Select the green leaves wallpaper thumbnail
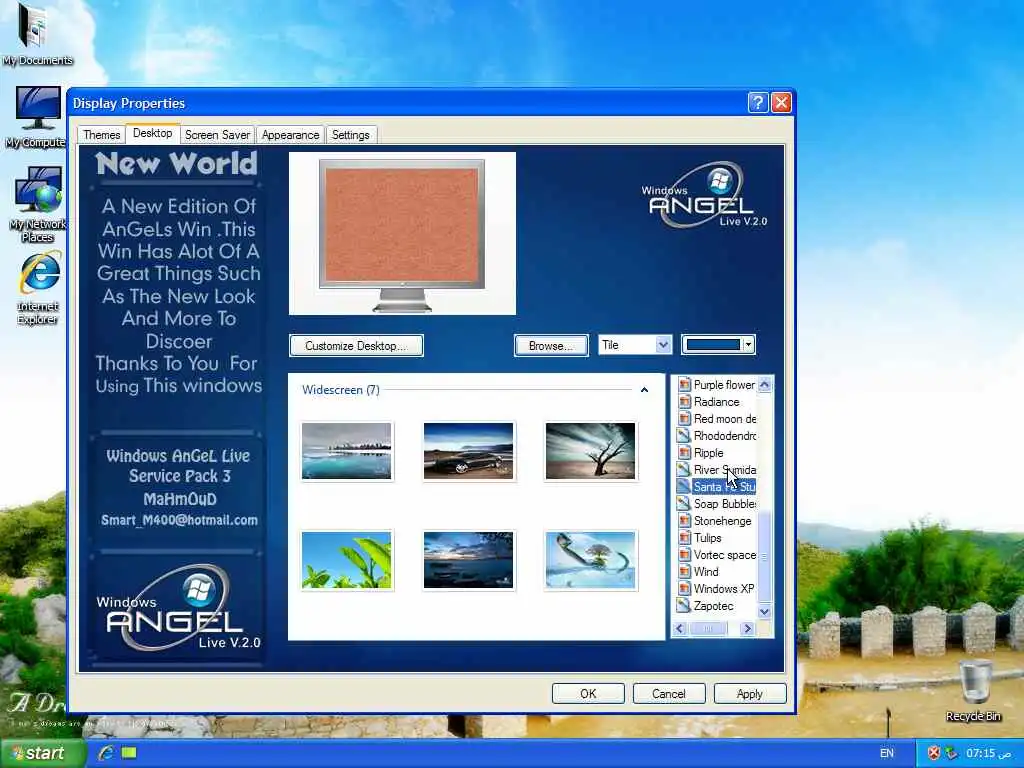 (x=347, y=560)
